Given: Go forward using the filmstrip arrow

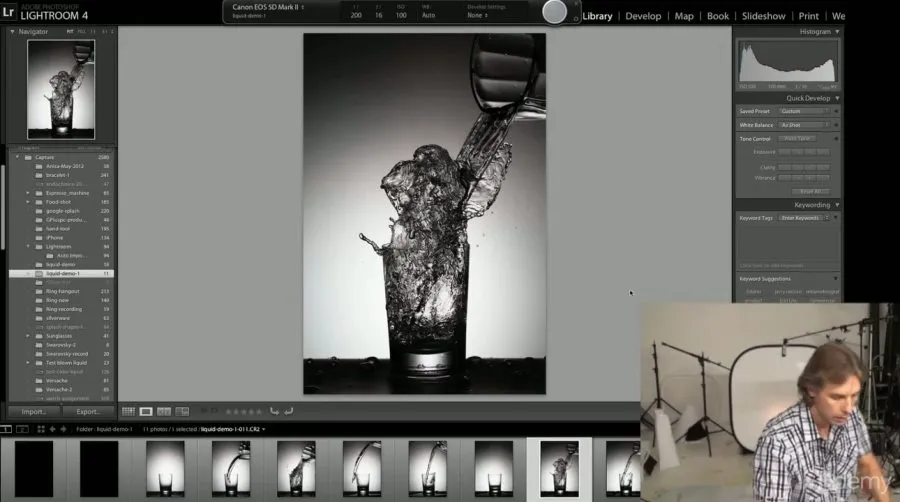Looking at the screenshot, I should tap(63, 429).
